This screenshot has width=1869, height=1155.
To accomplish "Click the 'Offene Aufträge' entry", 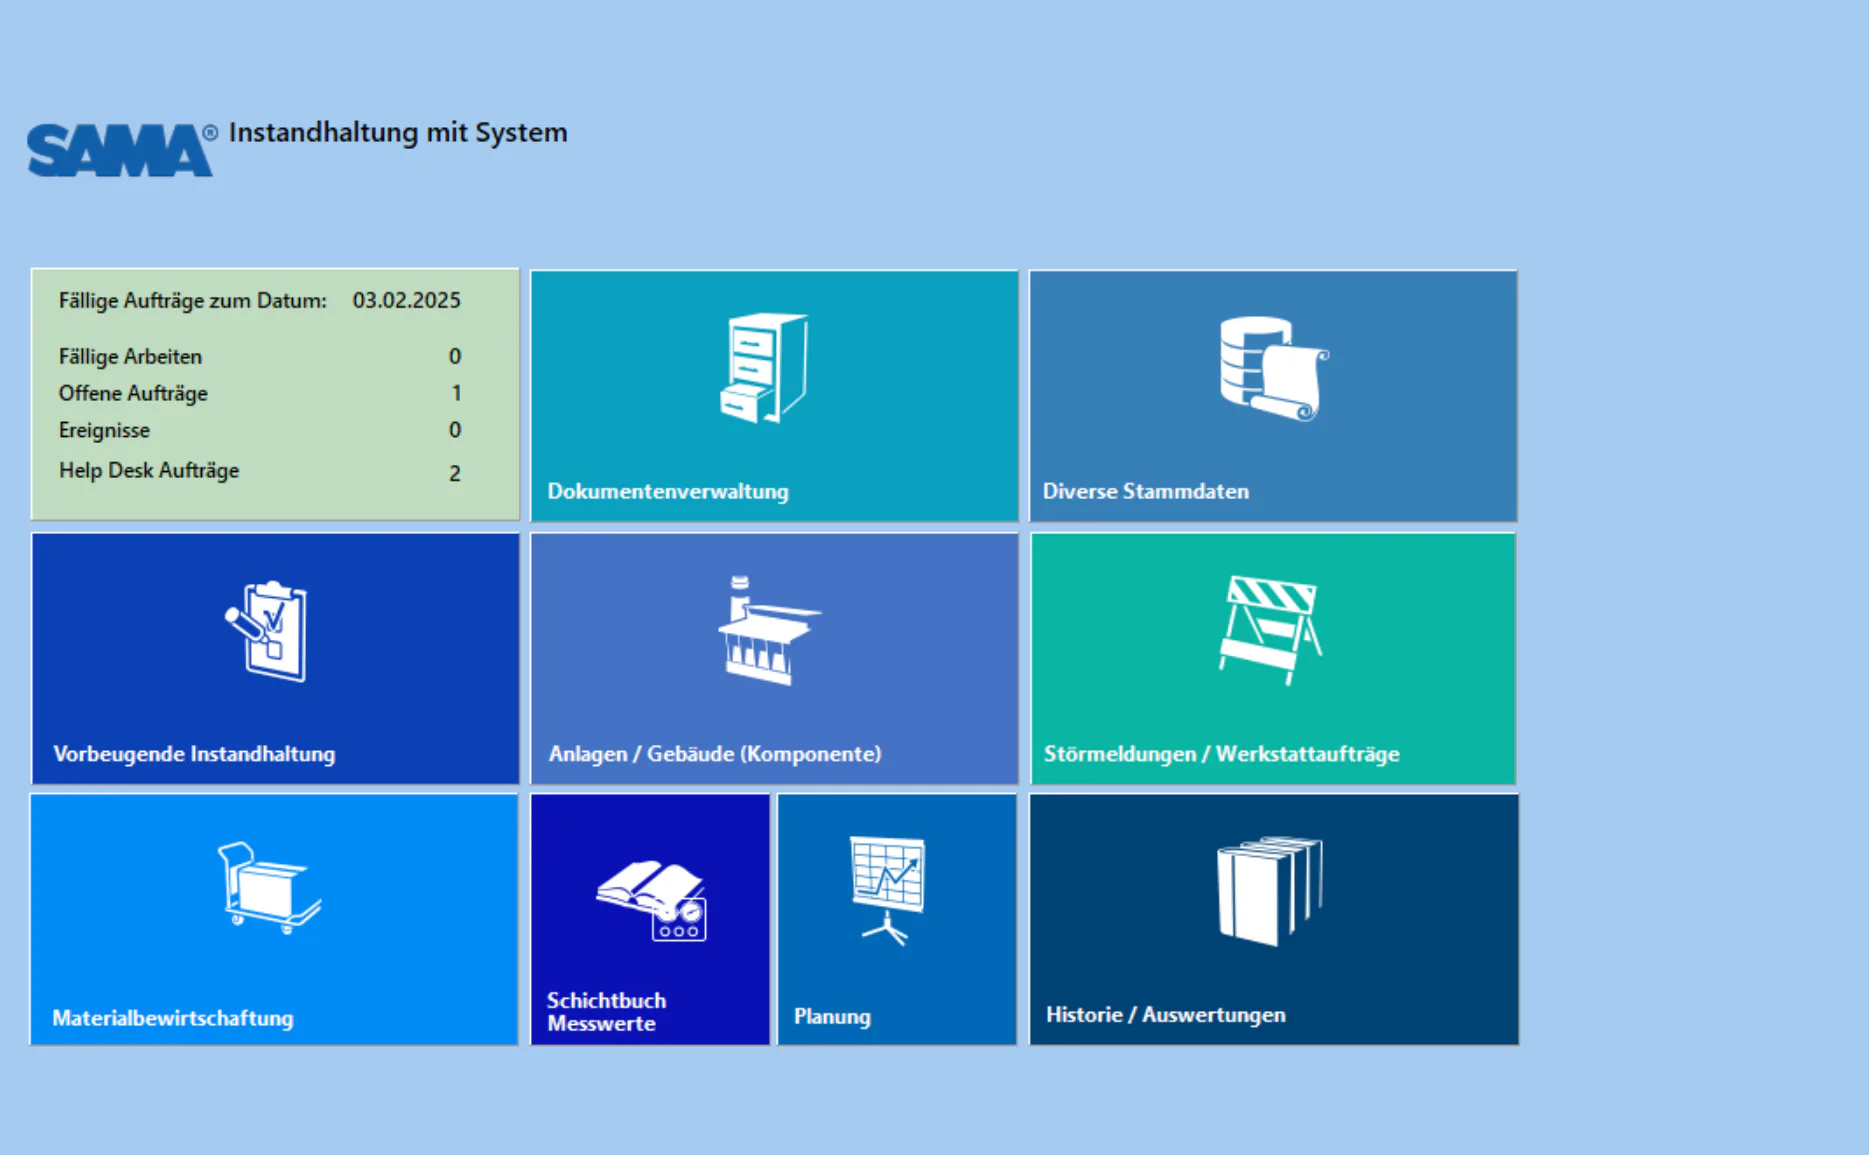I will tap(133, 394).
